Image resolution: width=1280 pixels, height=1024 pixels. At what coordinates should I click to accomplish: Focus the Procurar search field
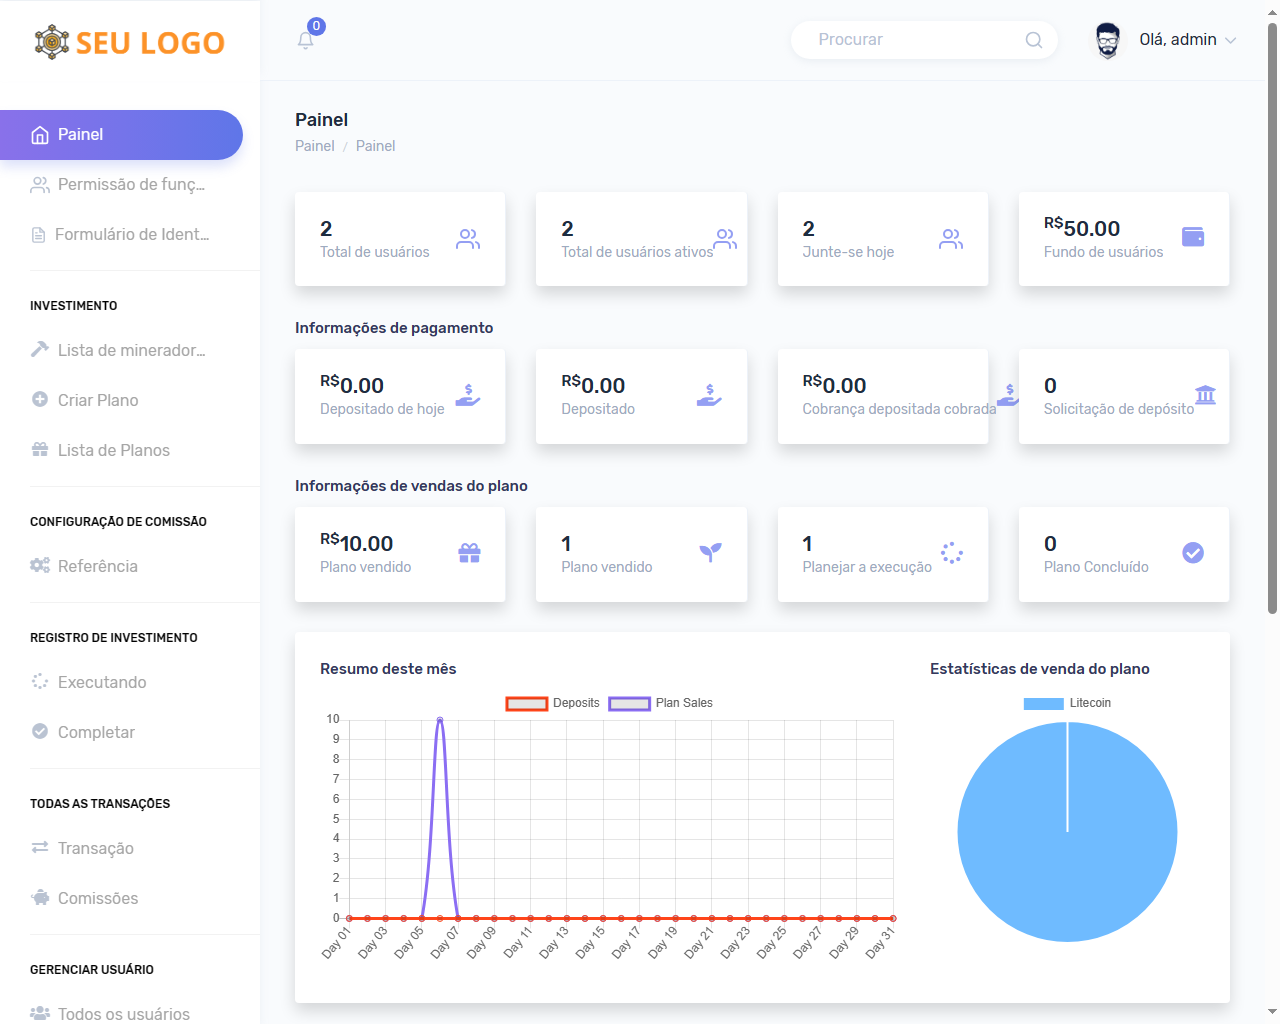point(910,40)
